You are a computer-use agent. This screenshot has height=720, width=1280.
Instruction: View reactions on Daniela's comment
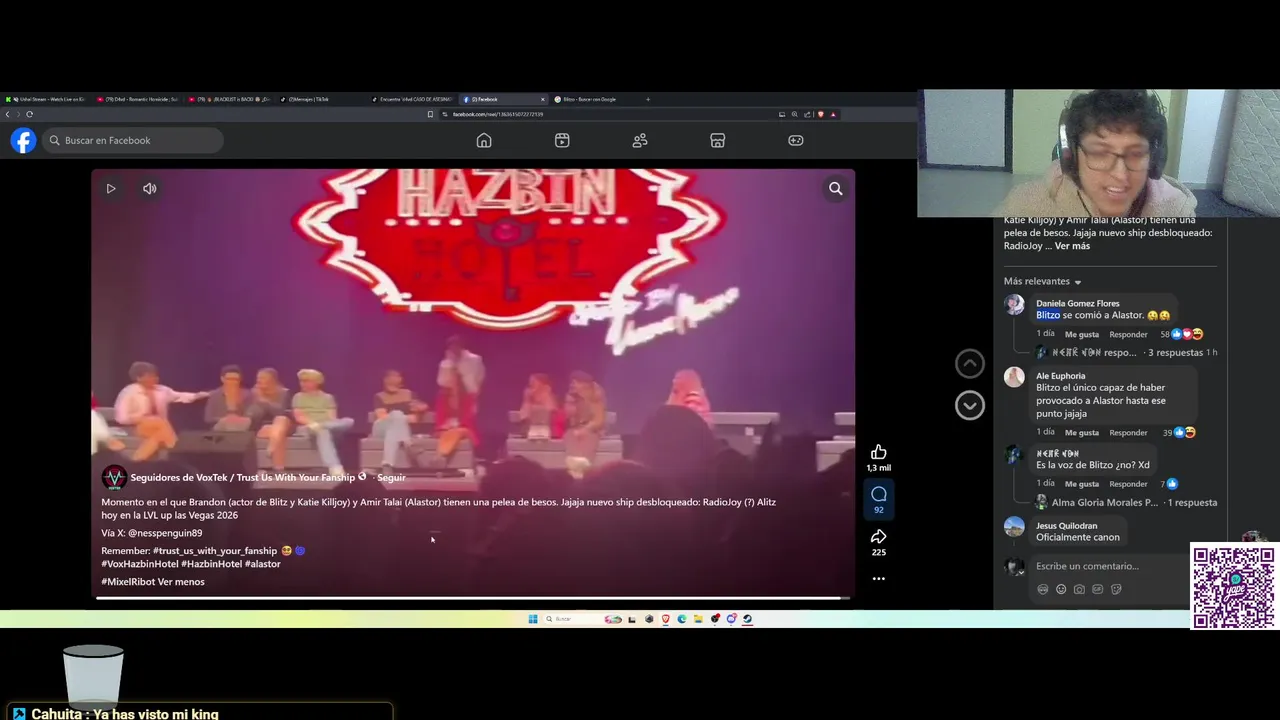point(1182,334)
